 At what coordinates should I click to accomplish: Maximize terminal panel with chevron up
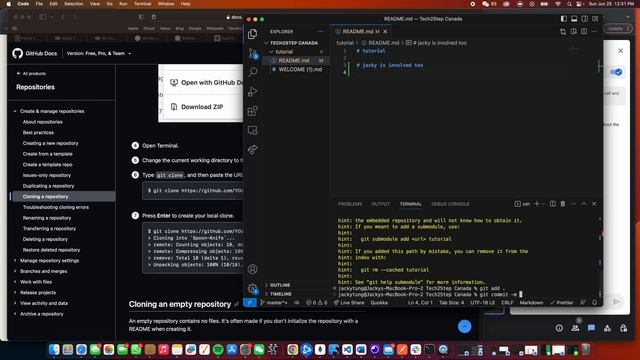pyautogui.click(x=584, y=204)
